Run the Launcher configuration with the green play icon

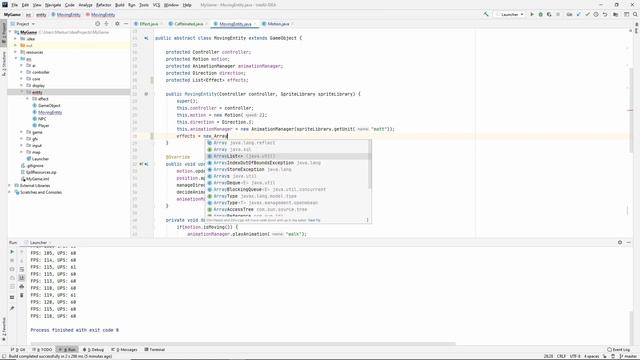pyautogui.click(x=532, y=14)
